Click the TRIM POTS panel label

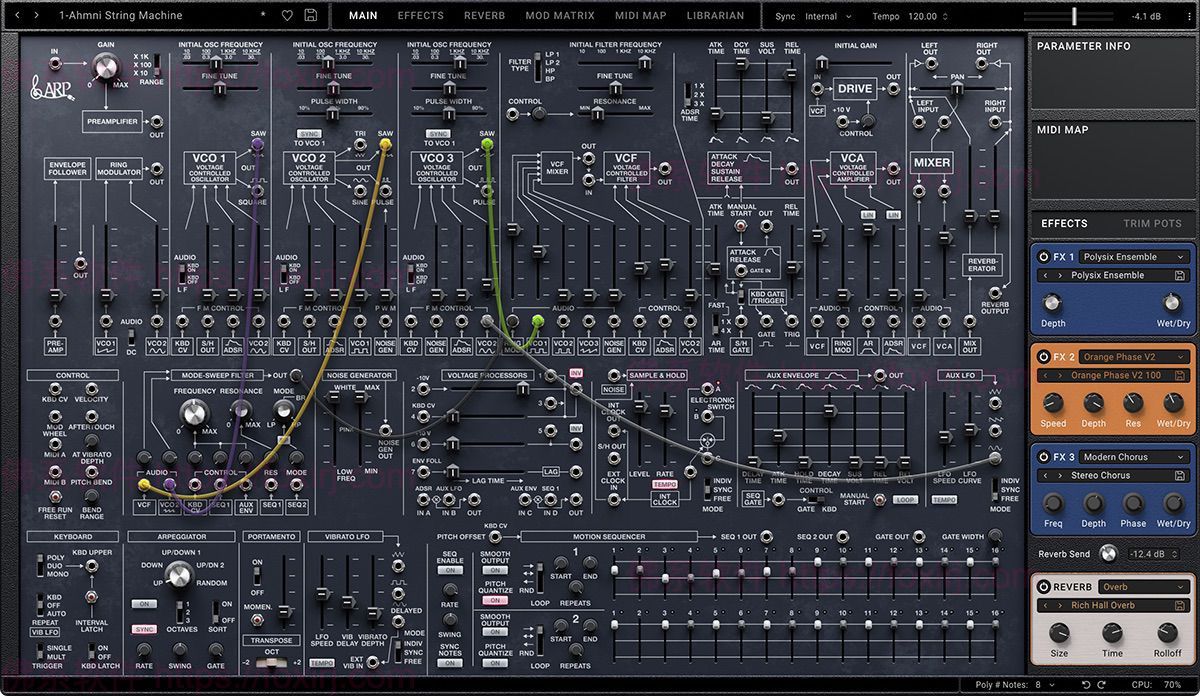[x=1152, y=223]
